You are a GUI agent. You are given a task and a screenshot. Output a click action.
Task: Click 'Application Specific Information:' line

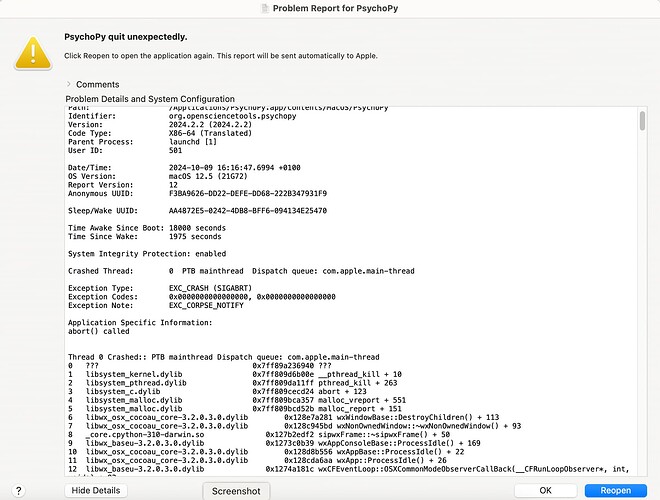(x=140, y=322)
